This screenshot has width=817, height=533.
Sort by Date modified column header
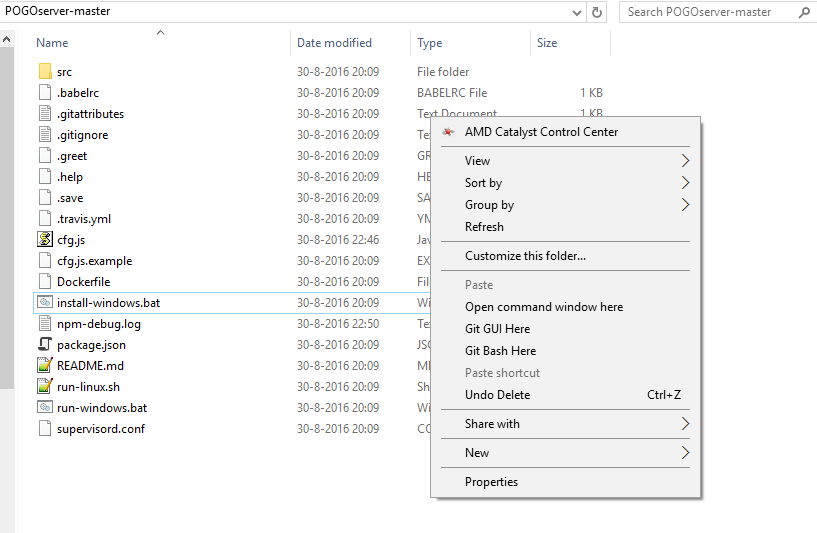pyautogui.click(x=334, y=43)
